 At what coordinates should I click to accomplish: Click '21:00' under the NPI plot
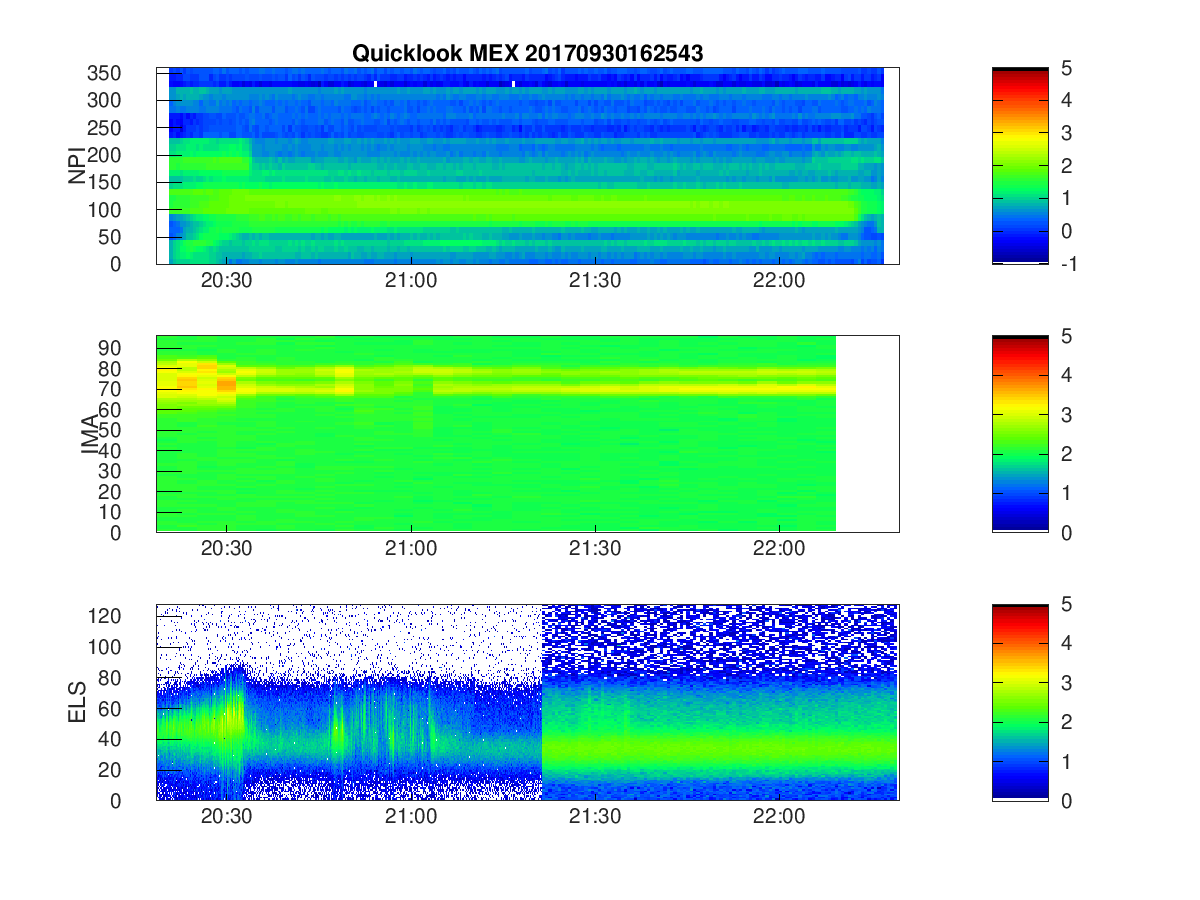tap(411, 281)
